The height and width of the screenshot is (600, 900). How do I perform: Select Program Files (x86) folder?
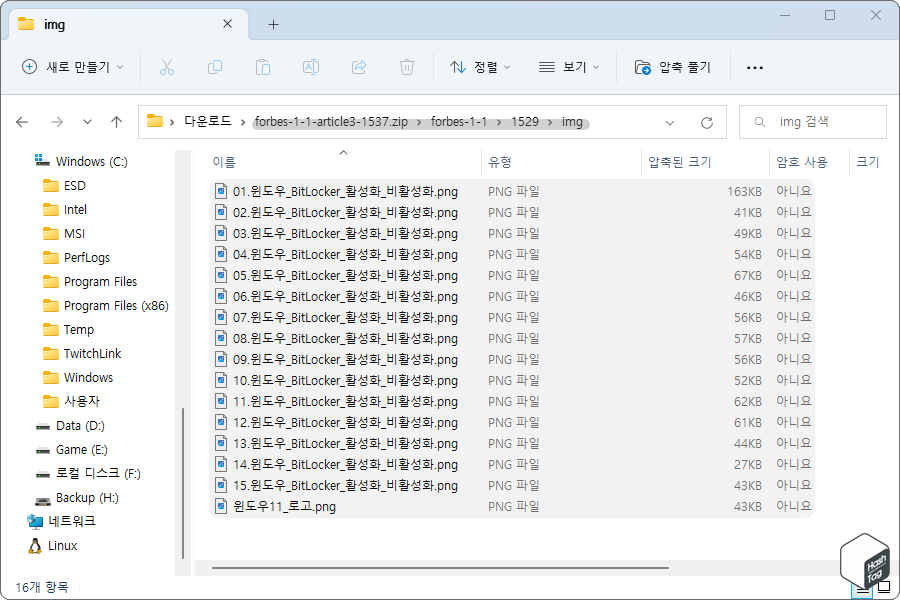pyautogui.click(x=106, y=305)
